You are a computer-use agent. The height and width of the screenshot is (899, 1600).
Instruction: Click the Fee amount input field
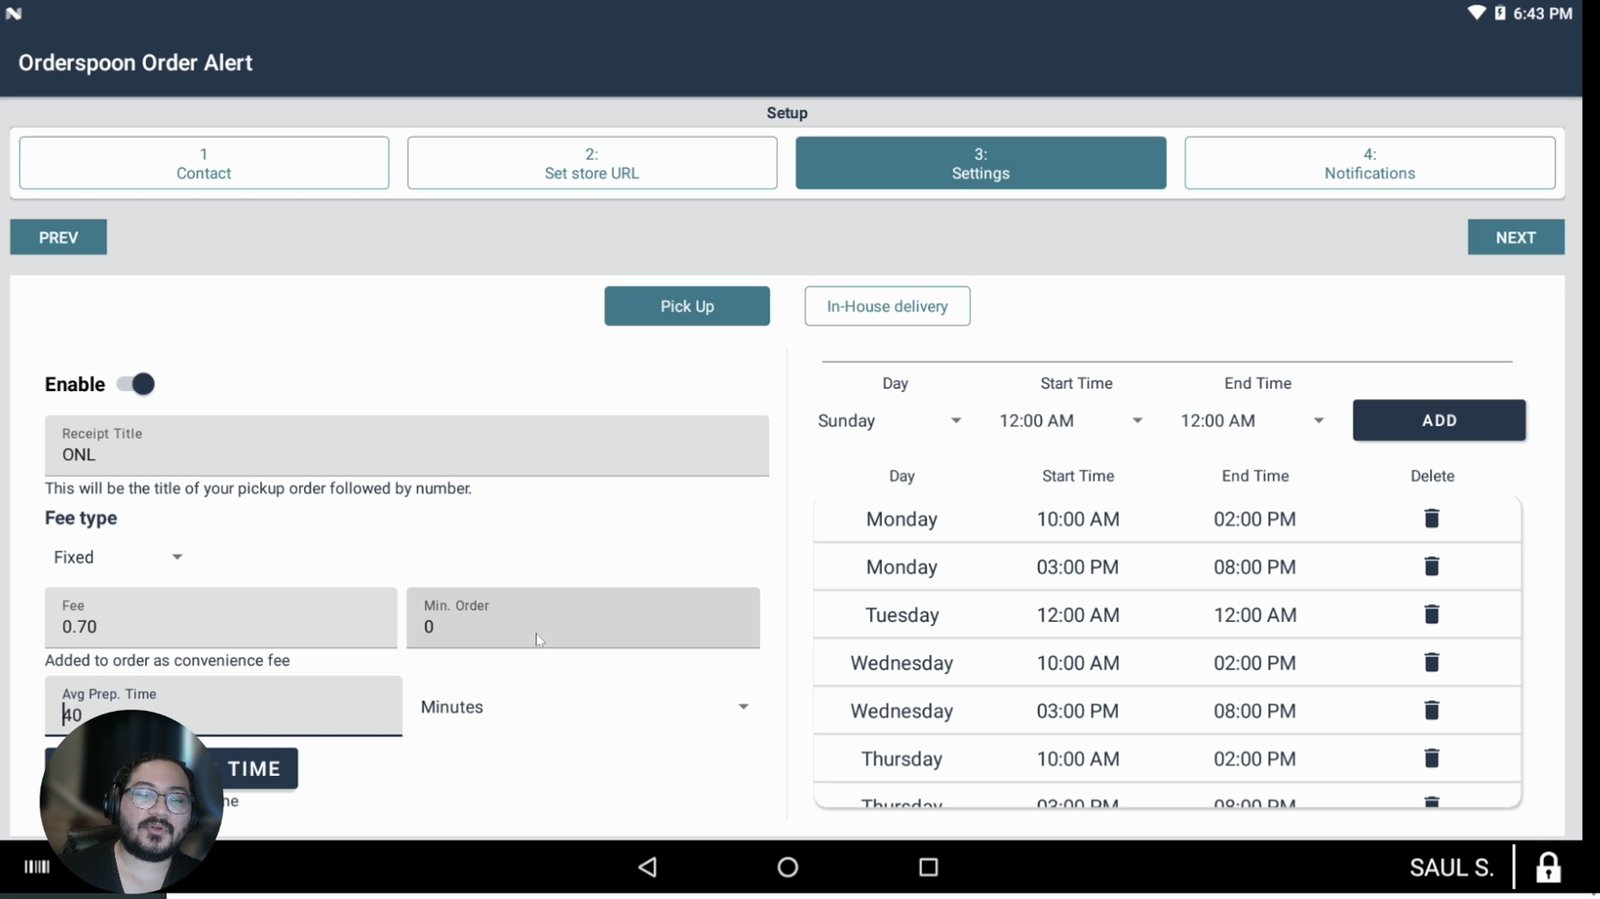coord(221,618)
